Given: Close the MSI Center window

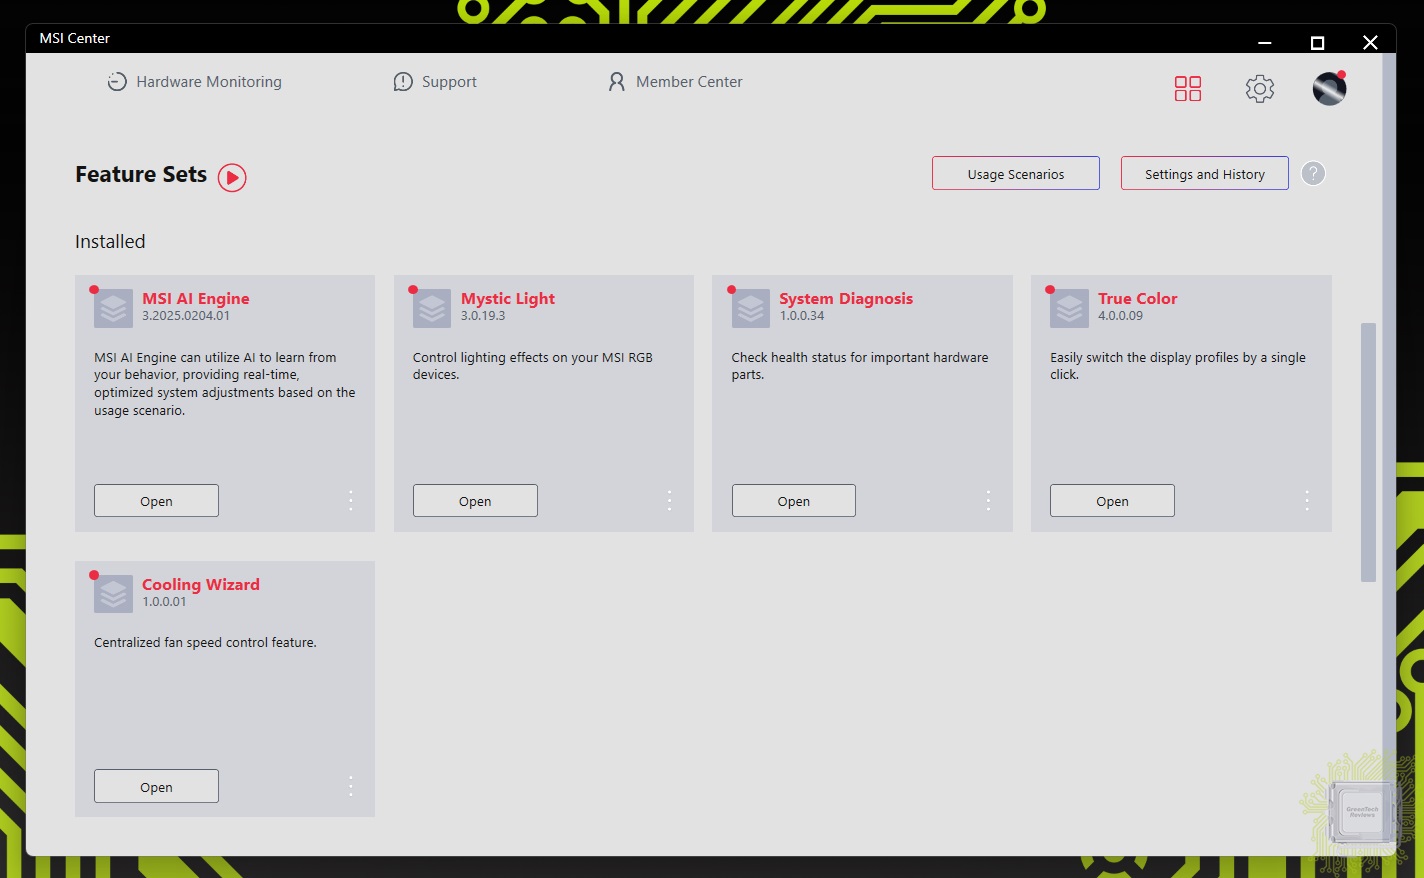Looking at the screenshot, I should pos(1370,42).
